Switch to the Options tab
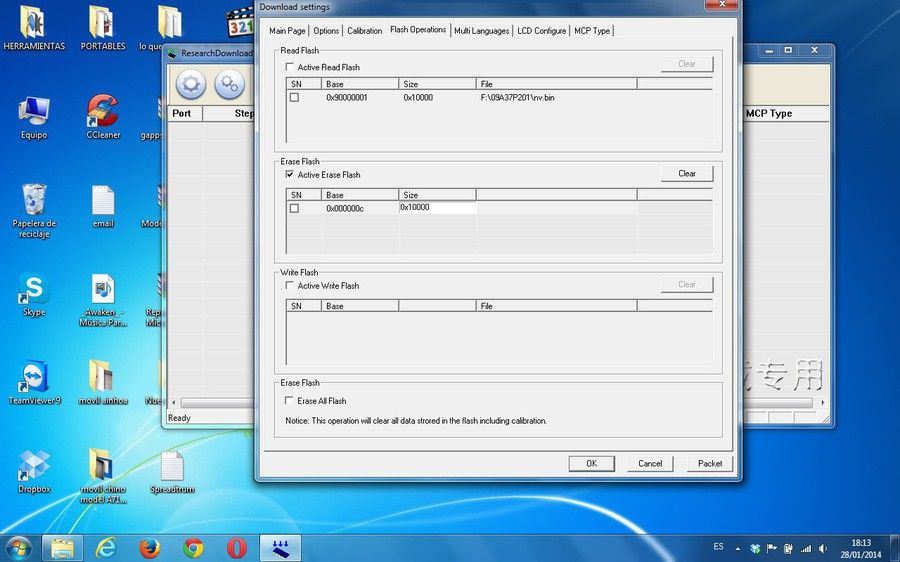The height and width of the screenshot is (562, 900). point(326,31)
